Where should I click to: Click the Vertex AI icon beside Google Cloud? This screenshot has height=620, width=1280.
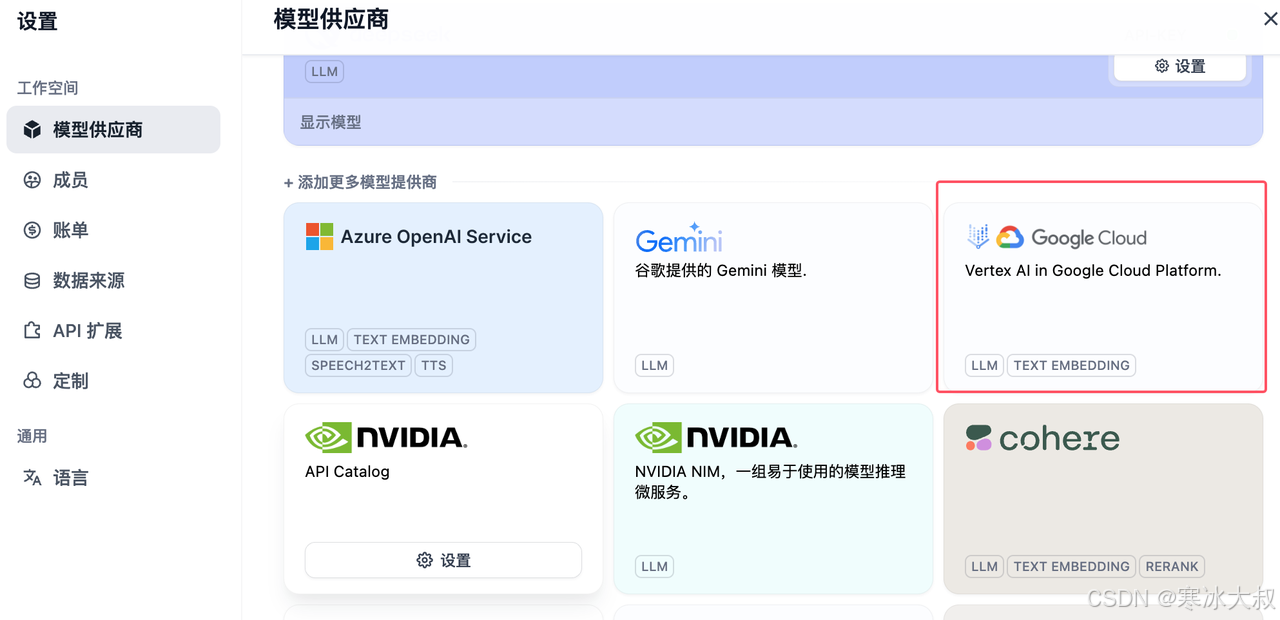point(977,237)
